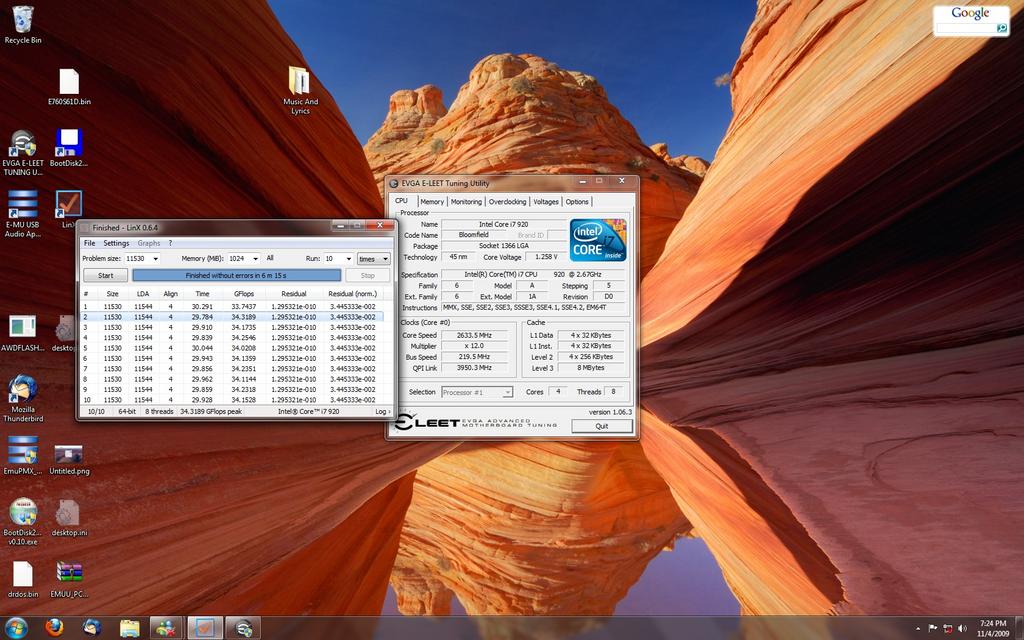
Task: Switch to the Memory tab in E-LEET
Action: click(432, 202)
